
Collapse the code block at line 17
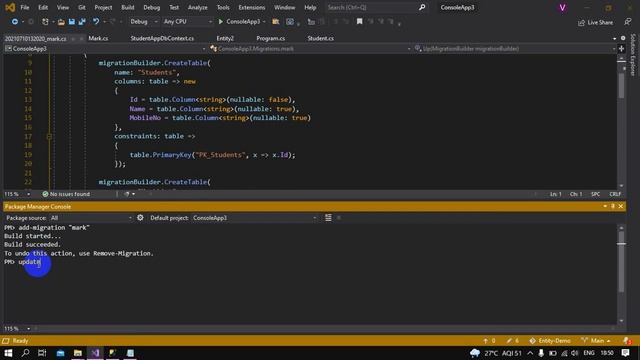[49, 136]
